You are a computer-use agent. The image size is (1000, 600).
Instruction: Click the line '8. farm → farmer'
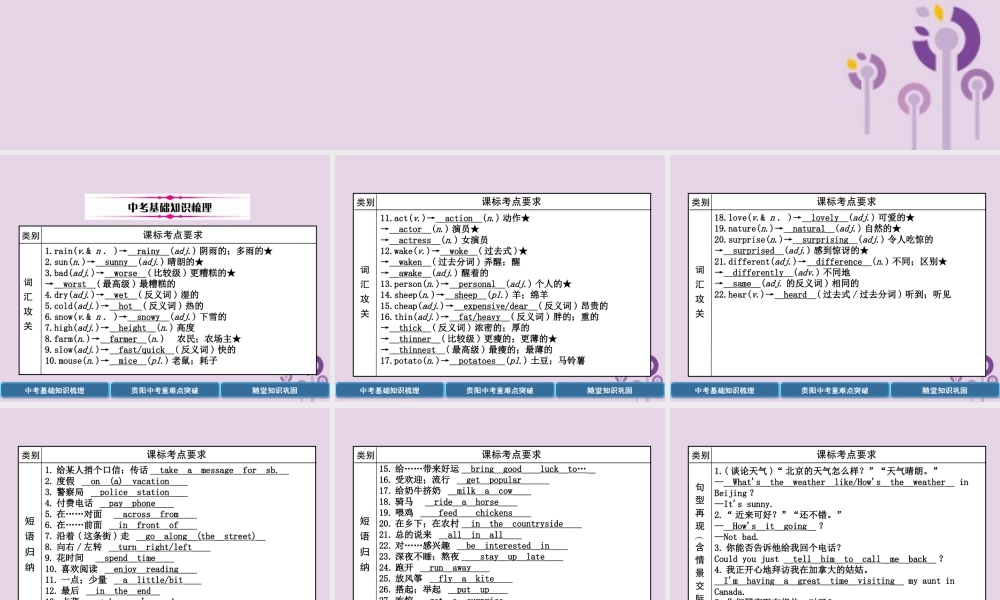[x=142, y=339]
